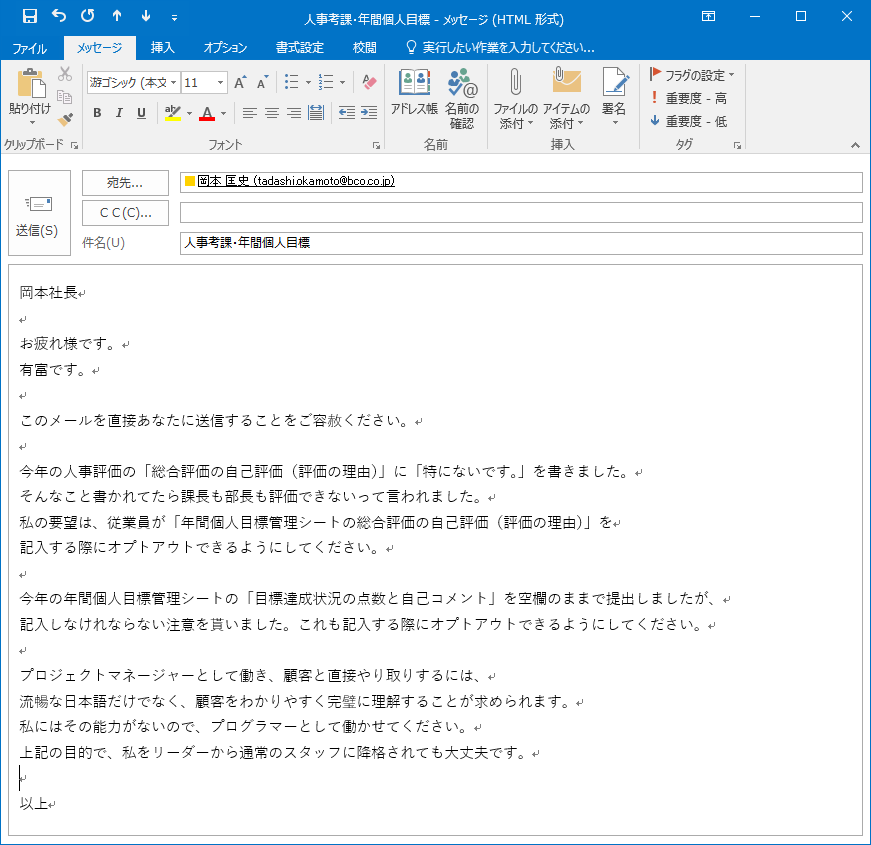Toggle italic formatting

[x=118, y=113]
